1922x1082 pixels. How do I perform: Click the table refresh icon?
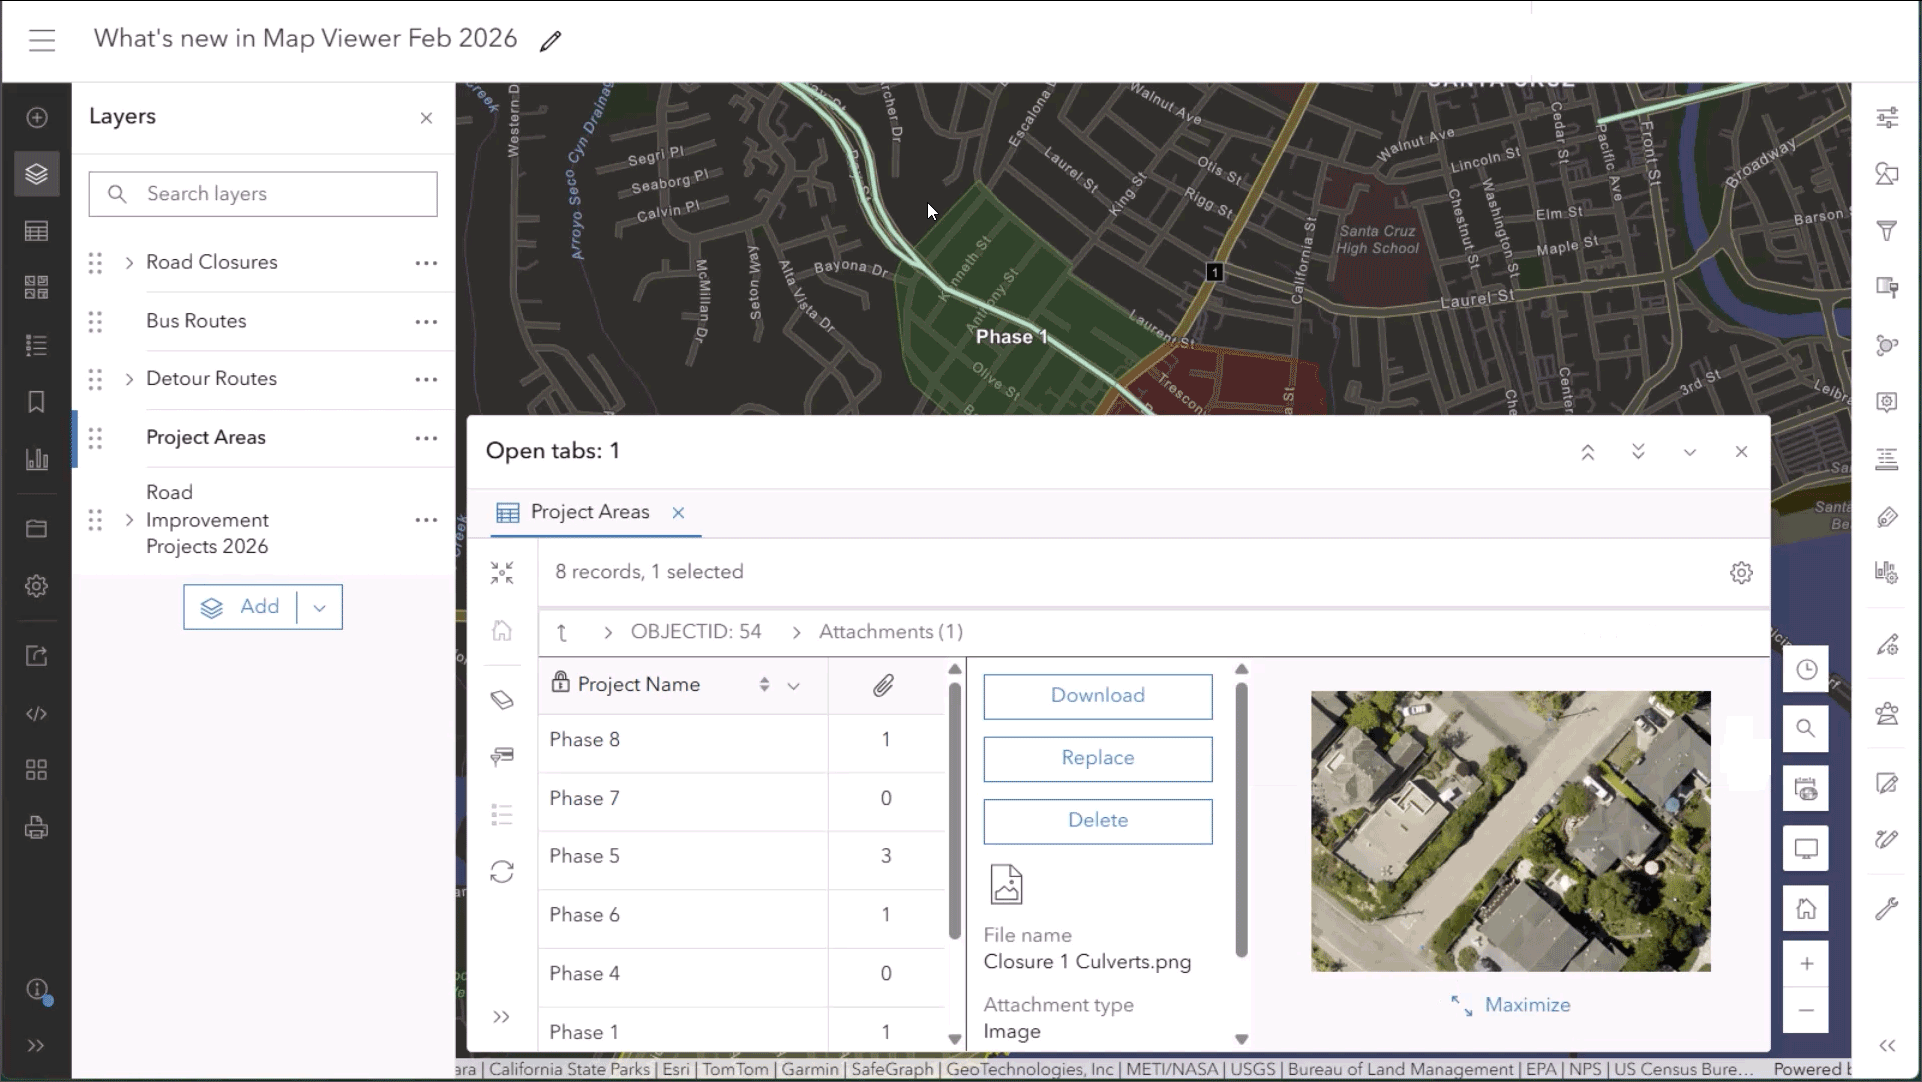click(x=502, y=872)
